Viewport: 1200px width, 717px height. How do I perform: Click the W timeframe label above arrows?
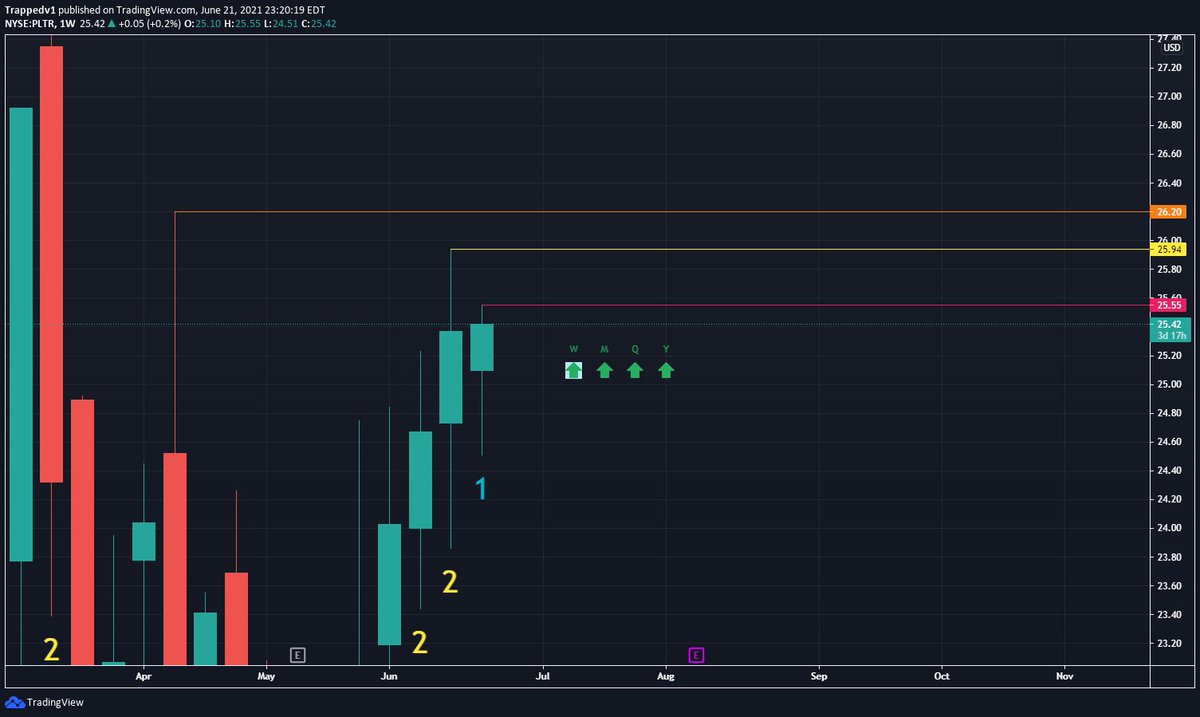[573, 349]
